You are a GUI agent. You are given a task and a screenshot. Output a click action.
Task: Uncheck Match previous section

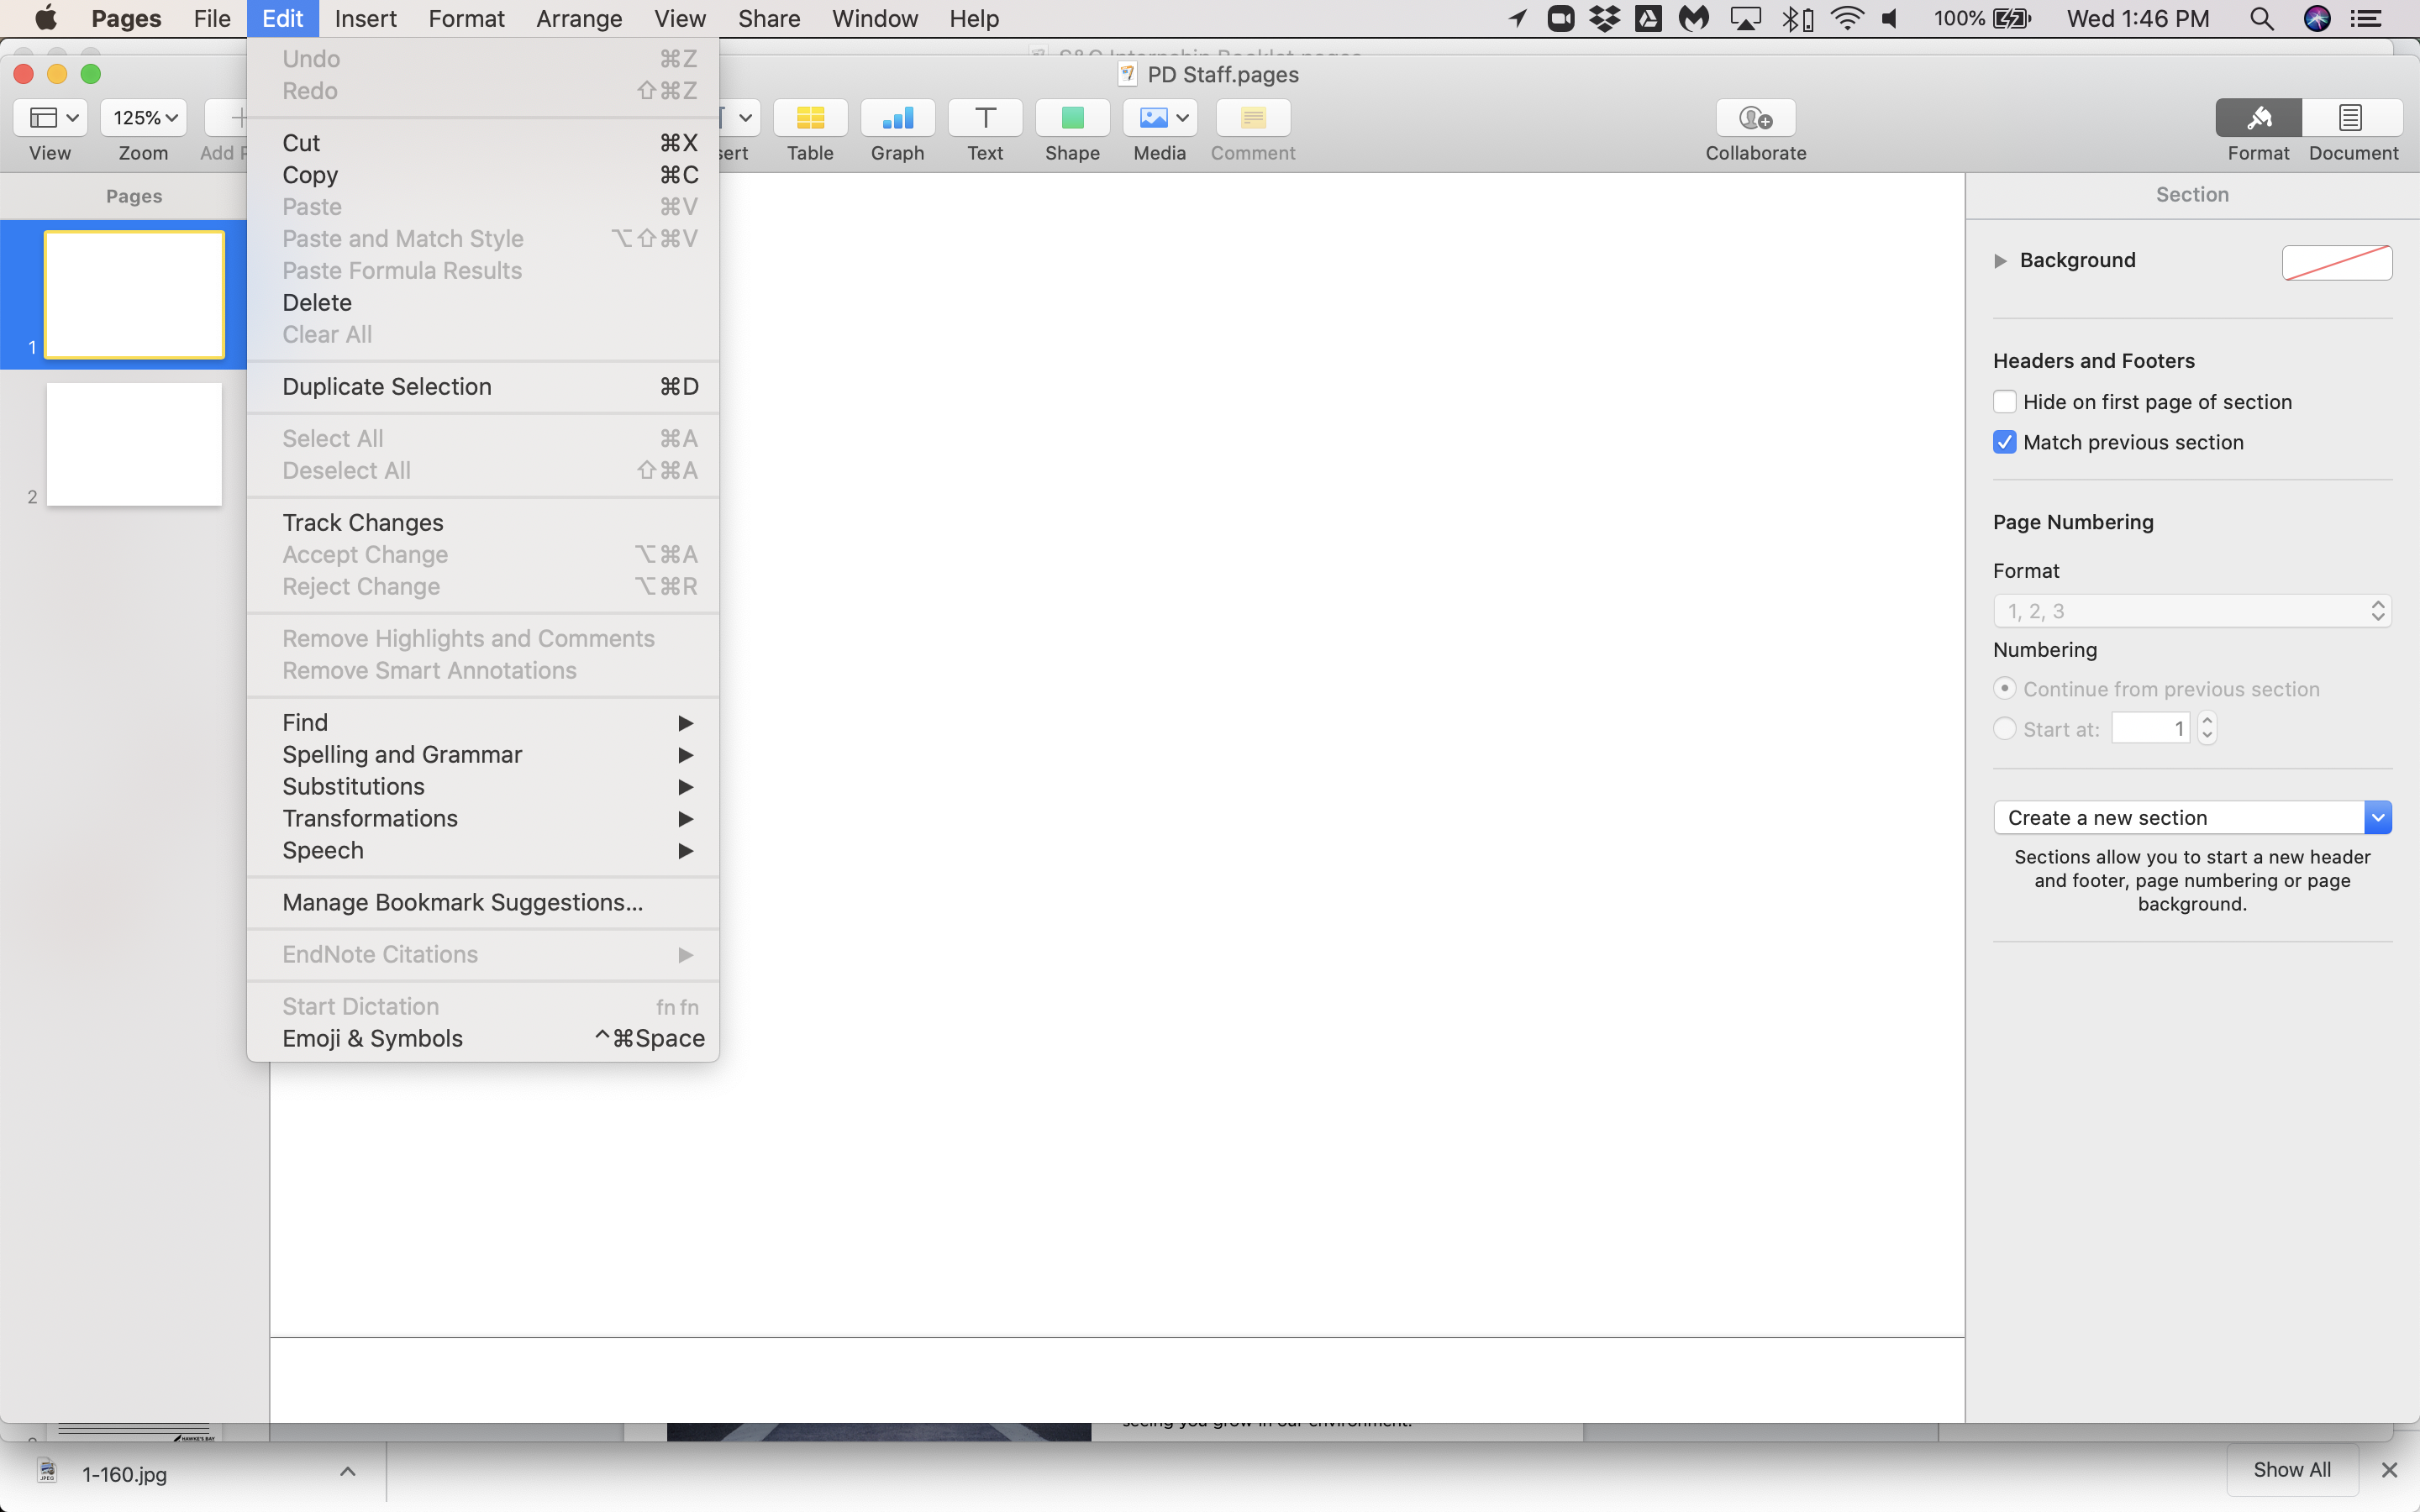[x=2005, y=442]
